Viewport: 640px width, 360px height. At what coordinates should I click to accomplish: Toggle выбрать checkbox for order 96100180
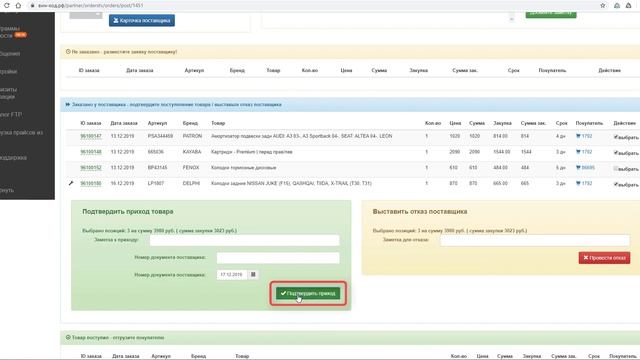(616, 184)
